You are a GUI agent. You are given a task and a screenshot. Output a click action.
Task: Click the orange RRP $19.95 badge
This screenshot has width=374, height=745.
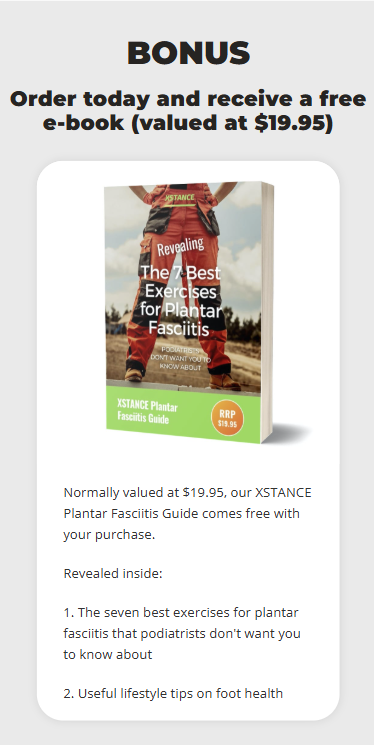227,418
